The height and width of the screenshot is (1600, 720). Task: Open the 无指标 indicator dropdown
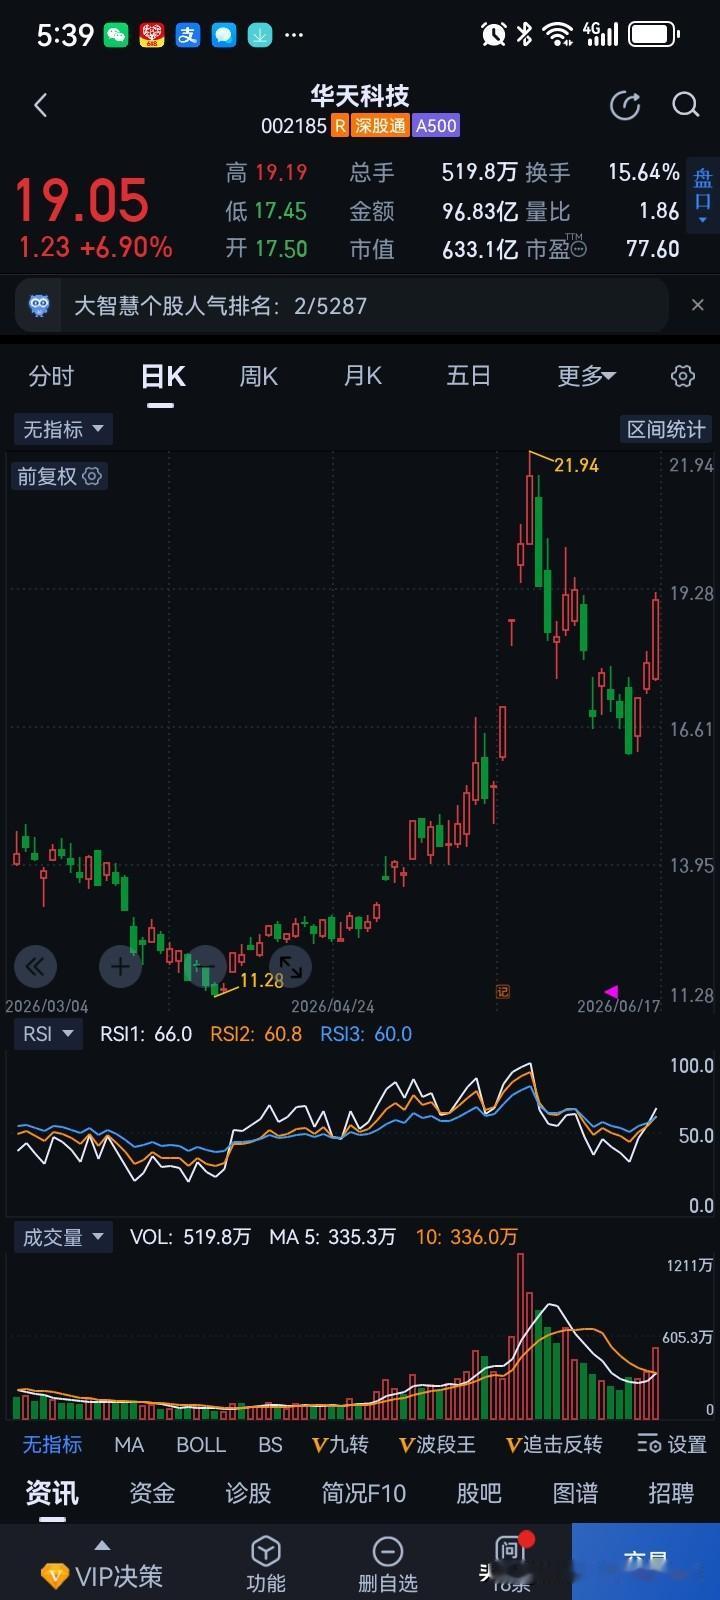pyautogui.click(x=63, y=429)
